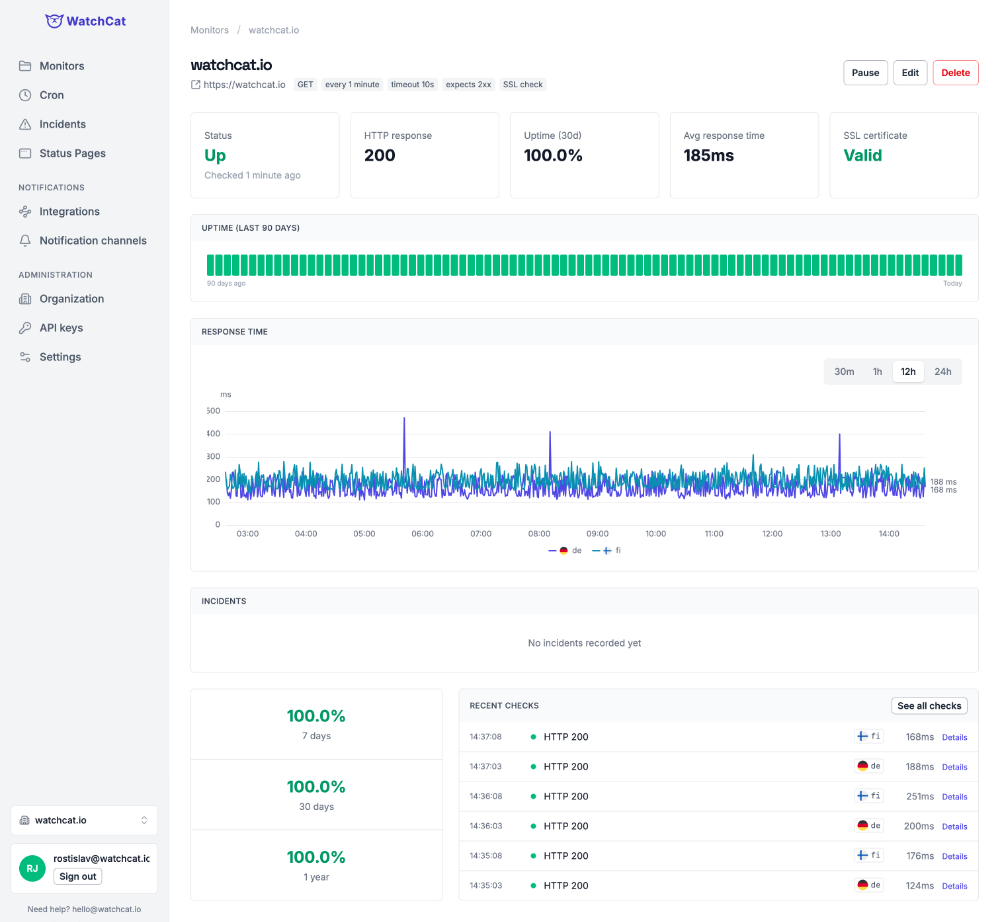
Task: Click Monitors breadcrumb link
Action: click(x=209, y=30)
